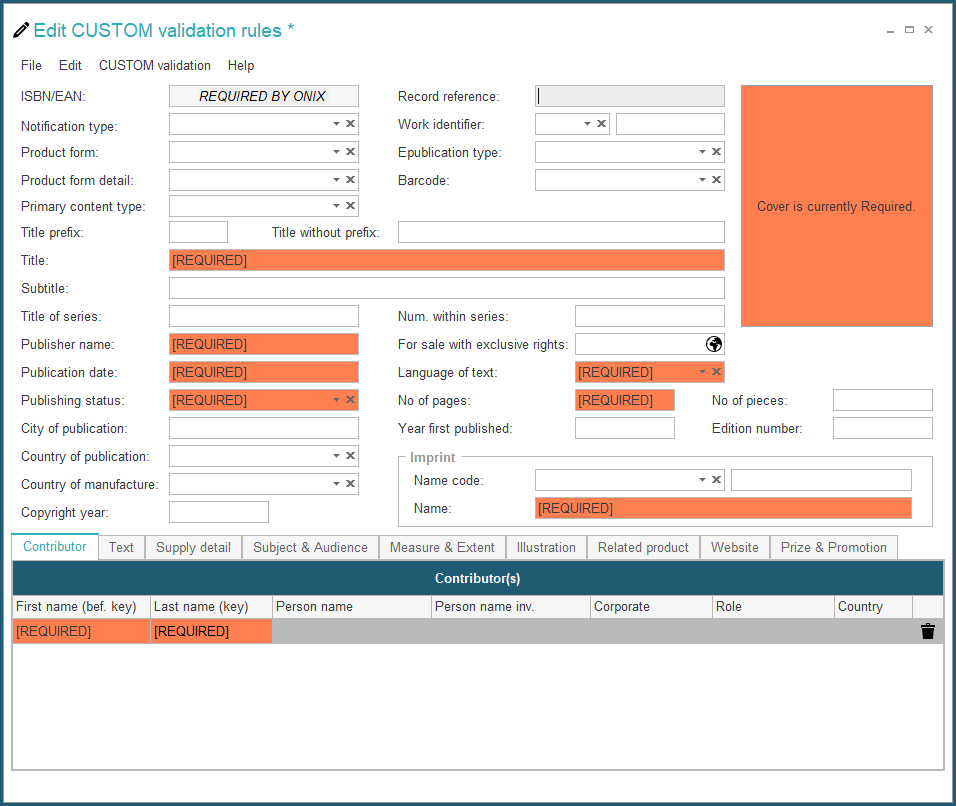Open the Publishing status dropdown

[x=337, y=400]
